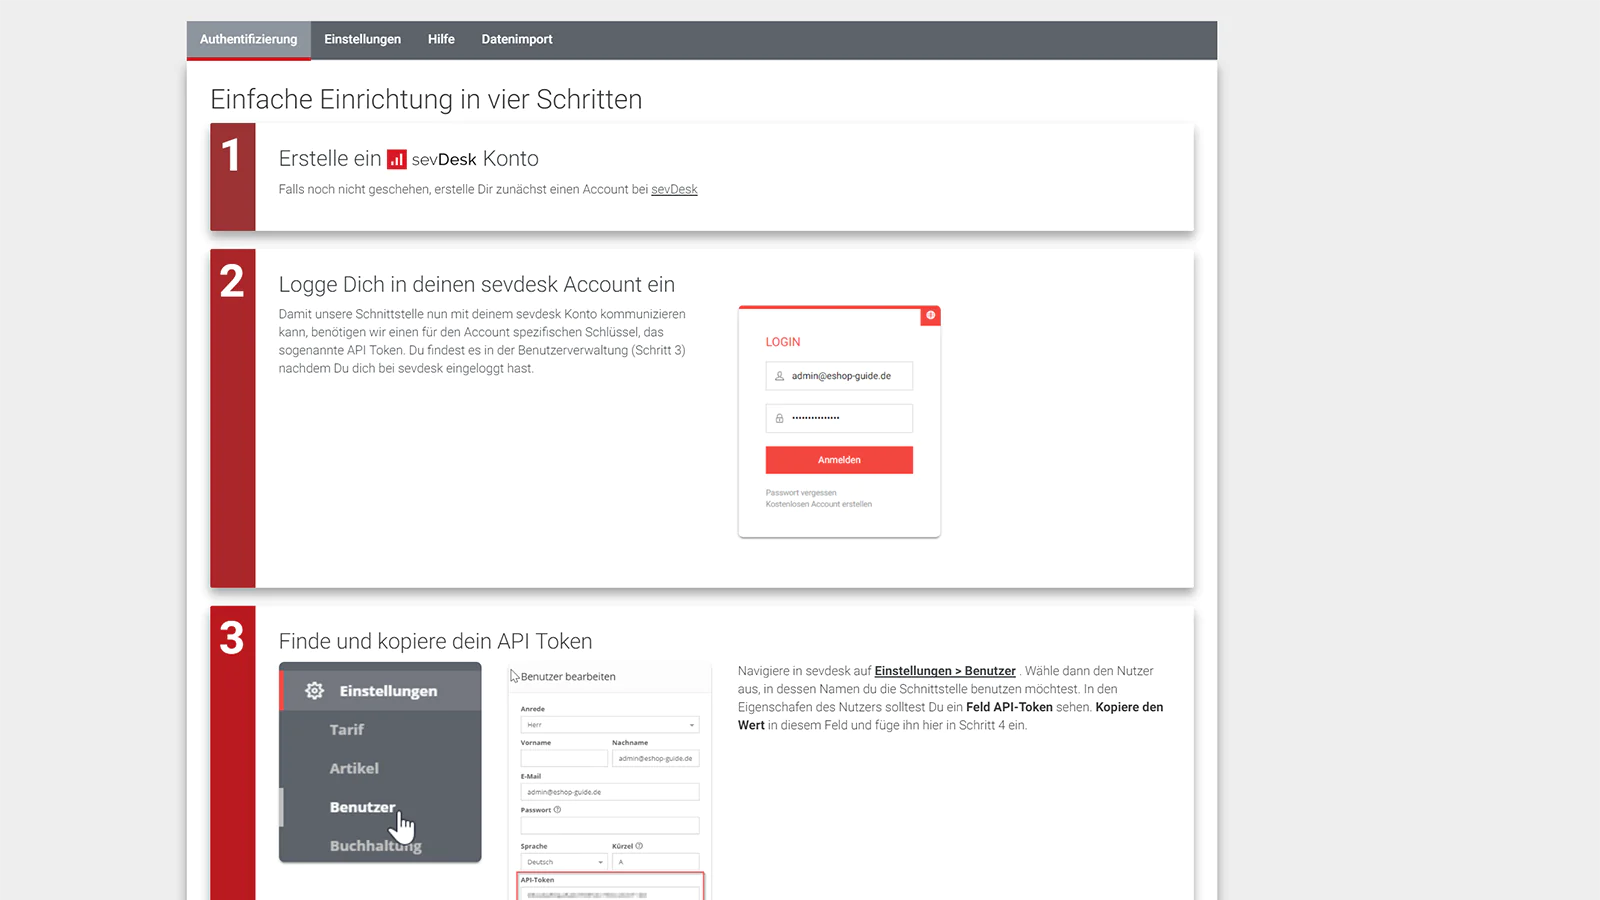The image size is (1600, 900).
Task: Click the 'Benutzer bearbeiten' title
Action: pyautogui.click(x=568, y=677)
